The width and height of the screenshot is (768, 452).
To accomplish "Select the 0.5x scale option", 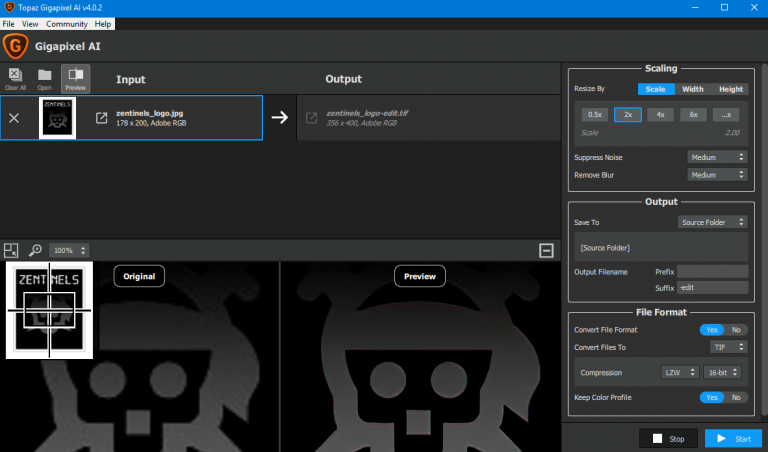I will tap(595, 115).
